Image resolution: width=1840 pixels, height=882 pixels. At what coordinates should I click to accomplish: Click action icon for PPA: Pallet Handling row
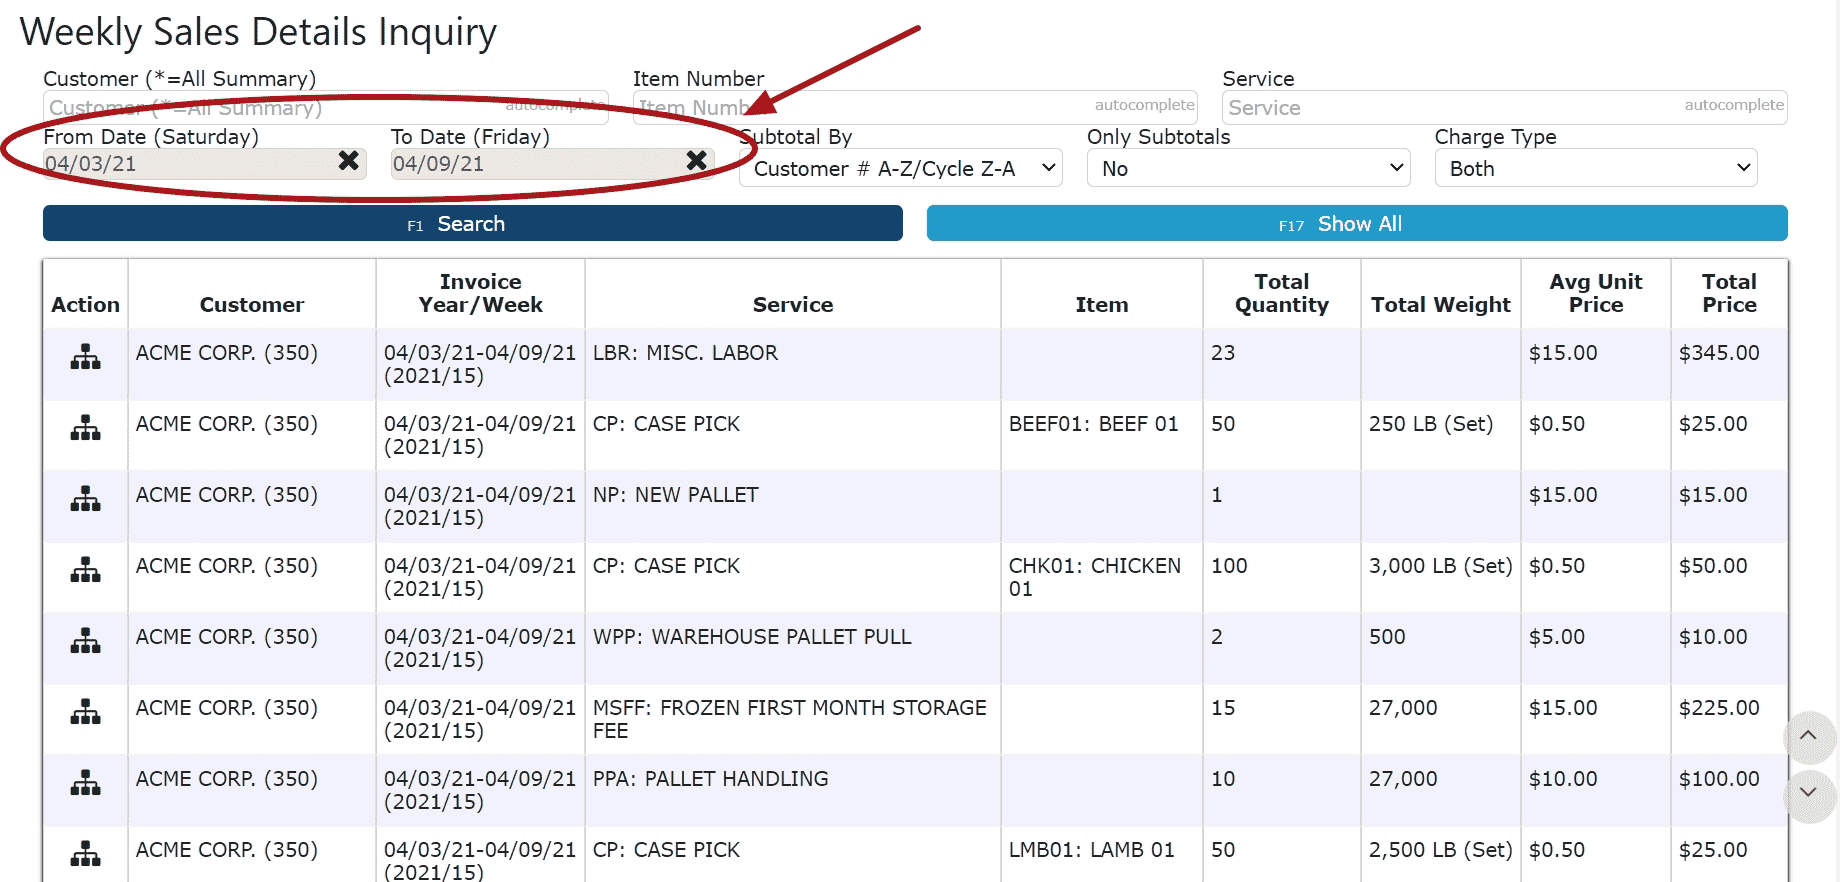tap(85, 783)
